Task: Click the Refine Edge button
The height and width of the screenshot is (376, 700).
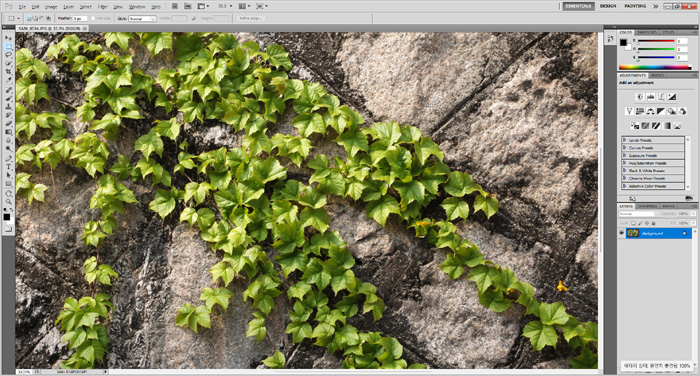Action: click(250, 18)
